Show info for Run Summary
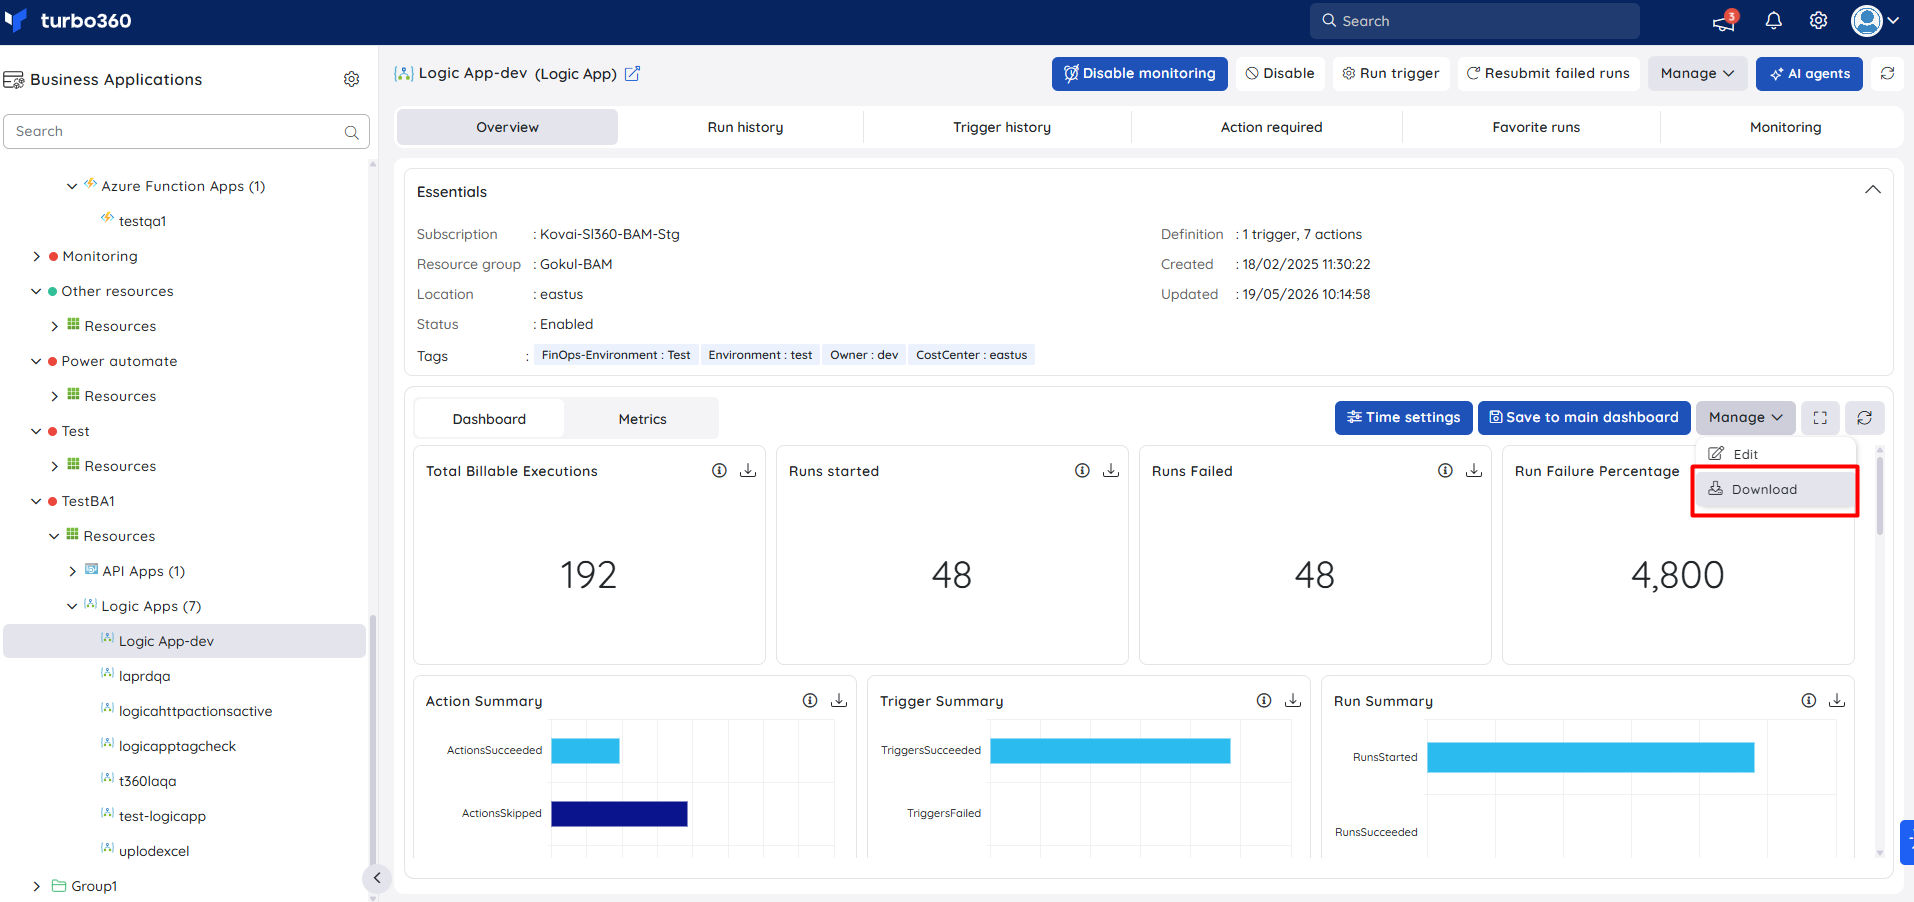1914x902 pixels. point(1808,701)
